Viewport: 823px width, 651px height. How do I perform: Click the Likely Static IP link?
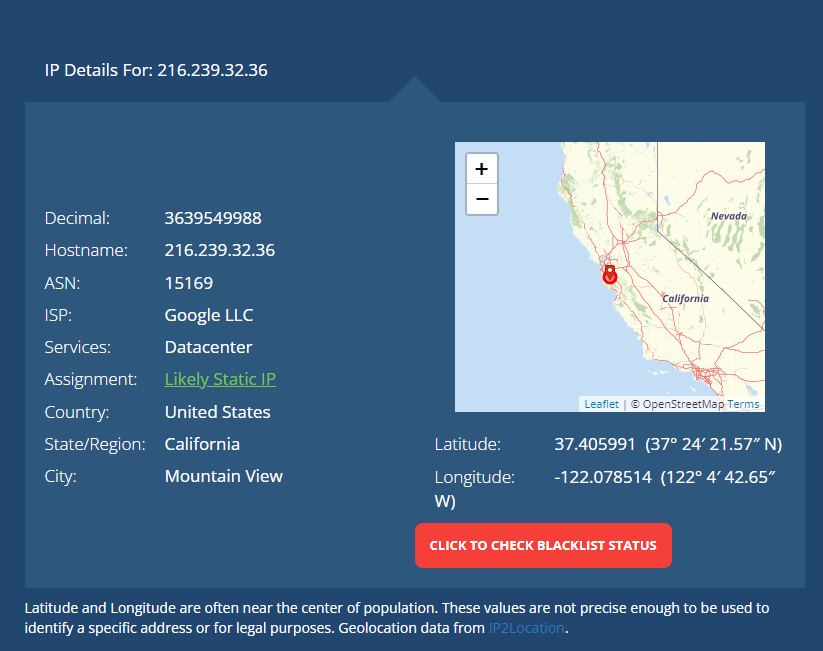(220, 379)
